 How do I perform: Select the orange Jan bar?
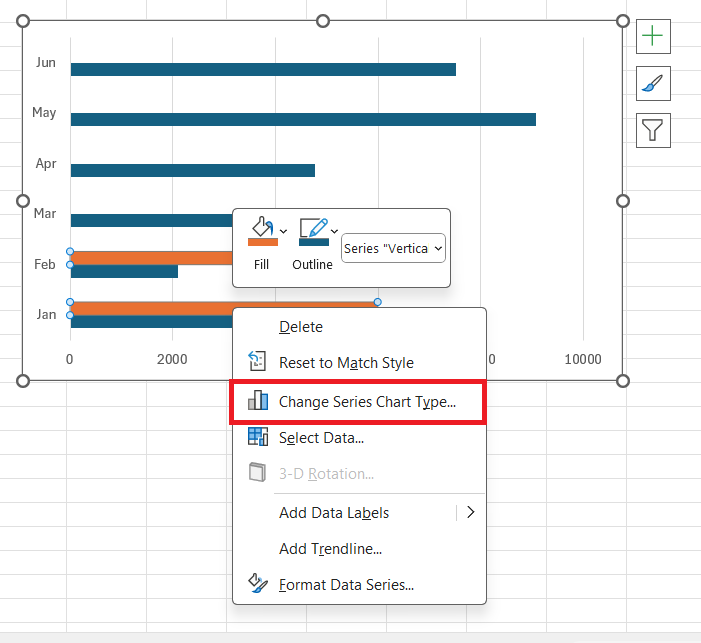152,309
